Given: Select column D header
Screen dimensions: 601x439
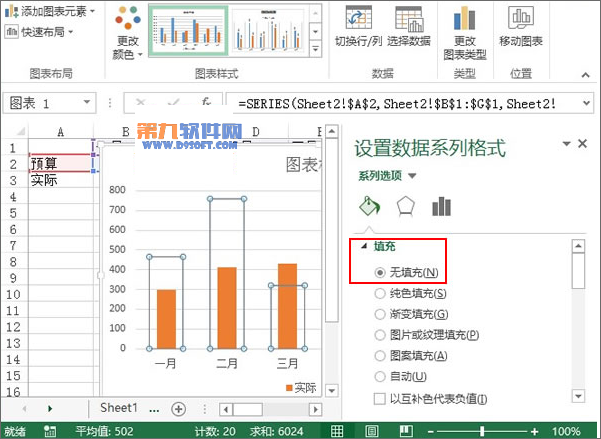Looking at the screenshot, I should tap(256, 132).
